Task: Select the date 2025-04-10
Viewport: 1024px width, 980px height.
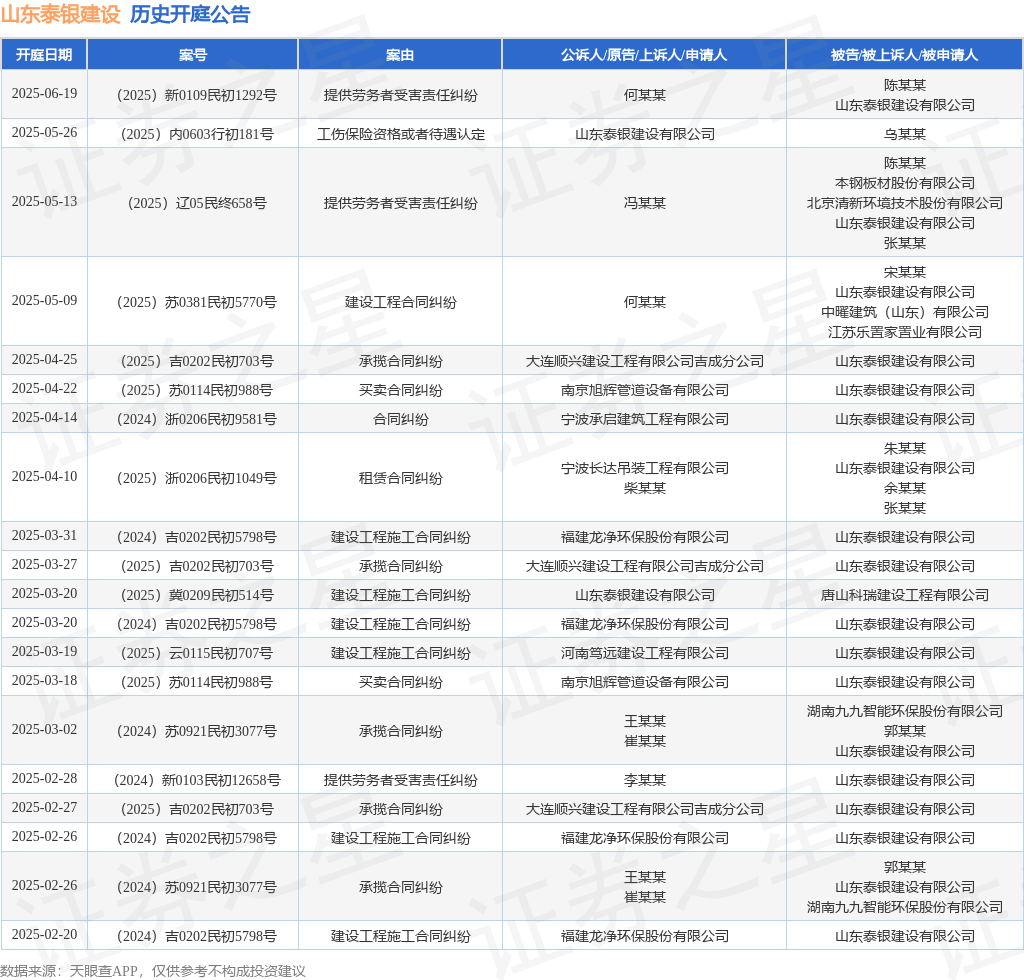Action: coord(44,477)
